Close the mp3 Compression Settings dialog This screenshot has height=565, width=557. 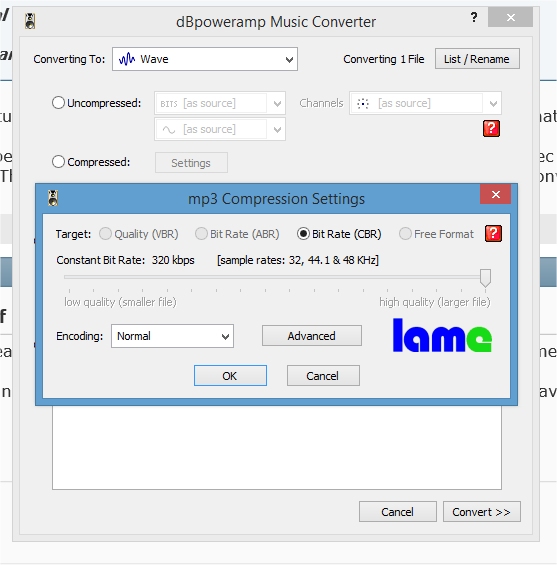[496, 195]
